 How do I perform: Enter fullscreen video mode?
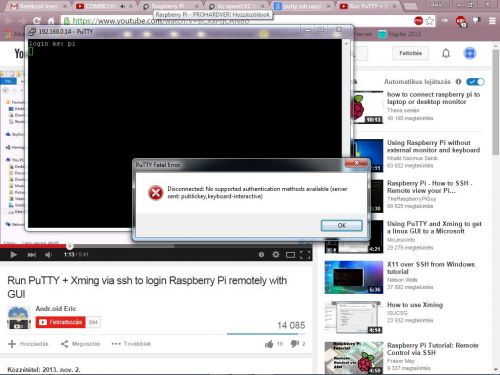(305, 255)
